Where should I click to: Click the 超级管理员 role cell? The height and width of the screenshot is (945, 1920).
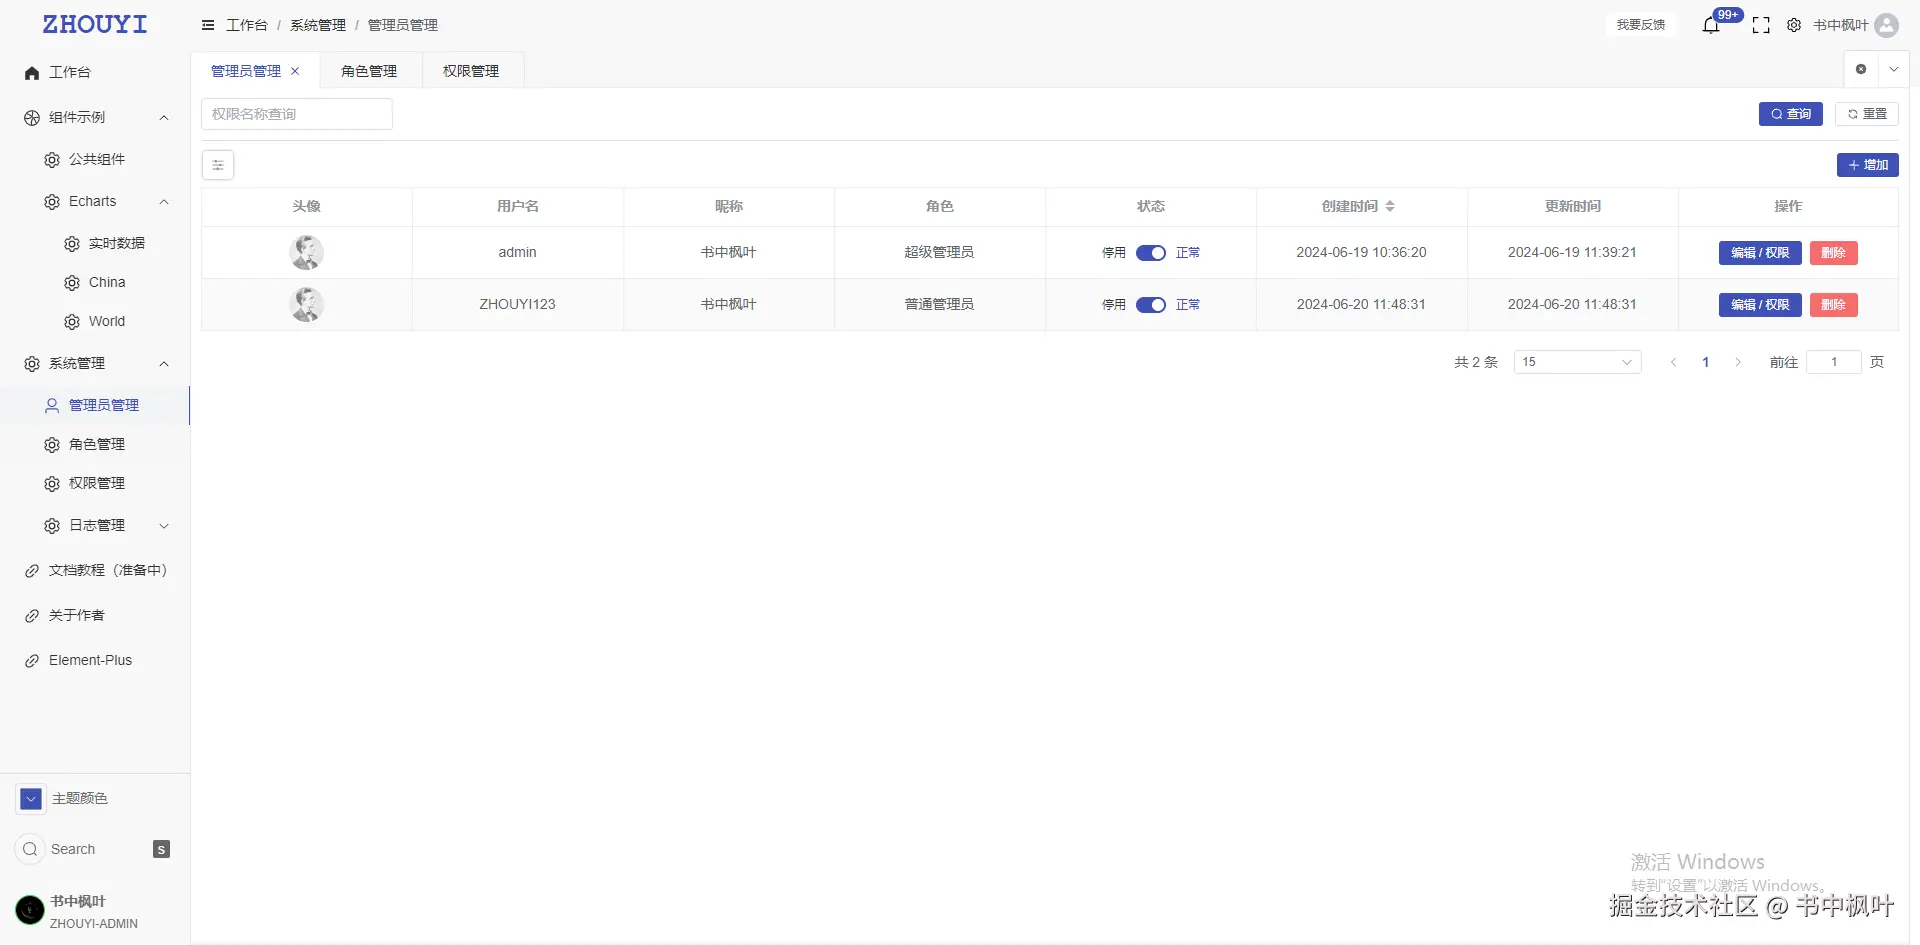pyautogui.click(x=939, y=252)
